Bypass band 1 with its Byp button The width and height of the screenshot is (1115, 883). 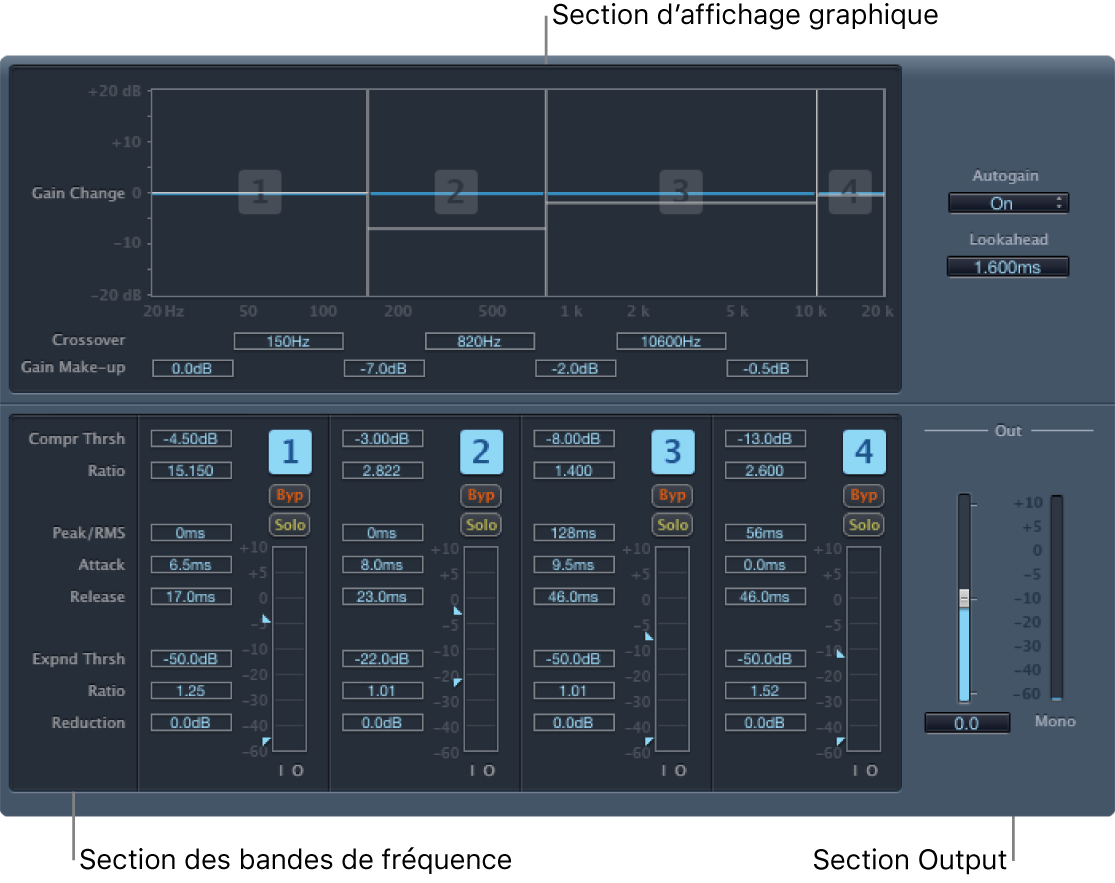click(x=290, y=495)
